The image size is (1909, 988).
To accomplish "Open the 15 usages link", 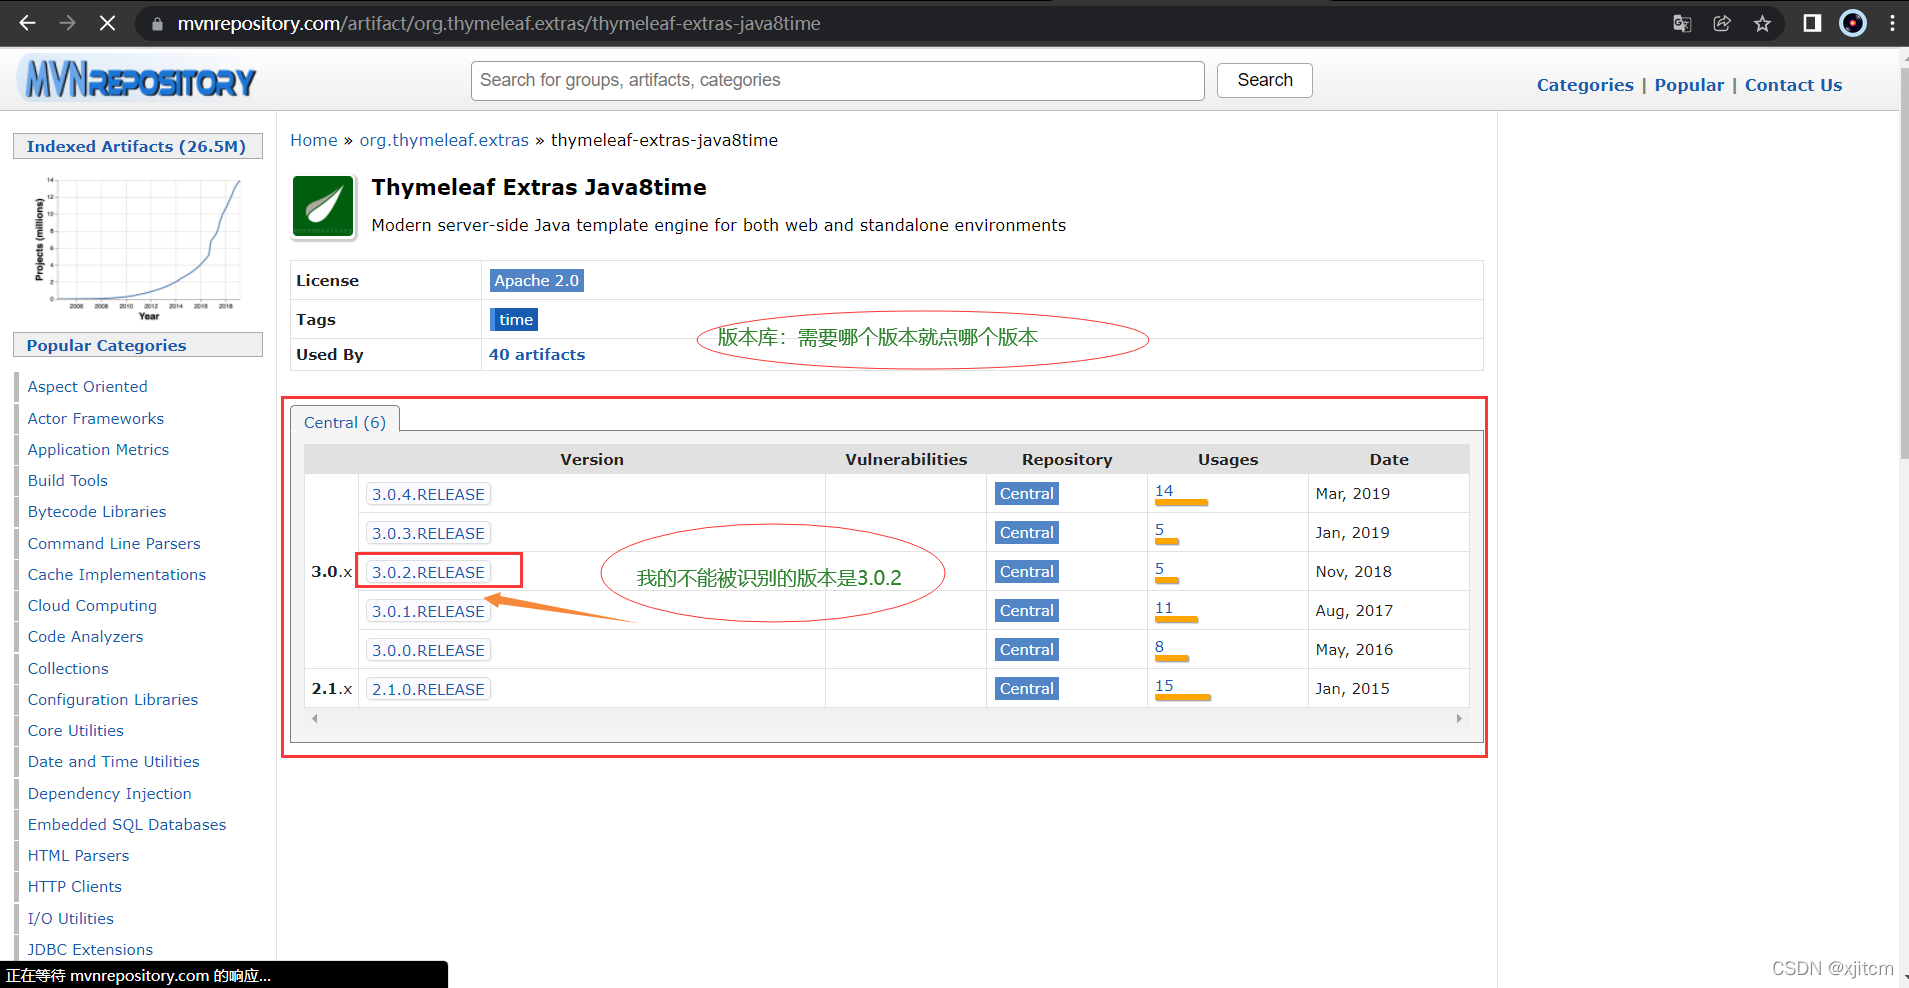I will [x=1164, y=685].
